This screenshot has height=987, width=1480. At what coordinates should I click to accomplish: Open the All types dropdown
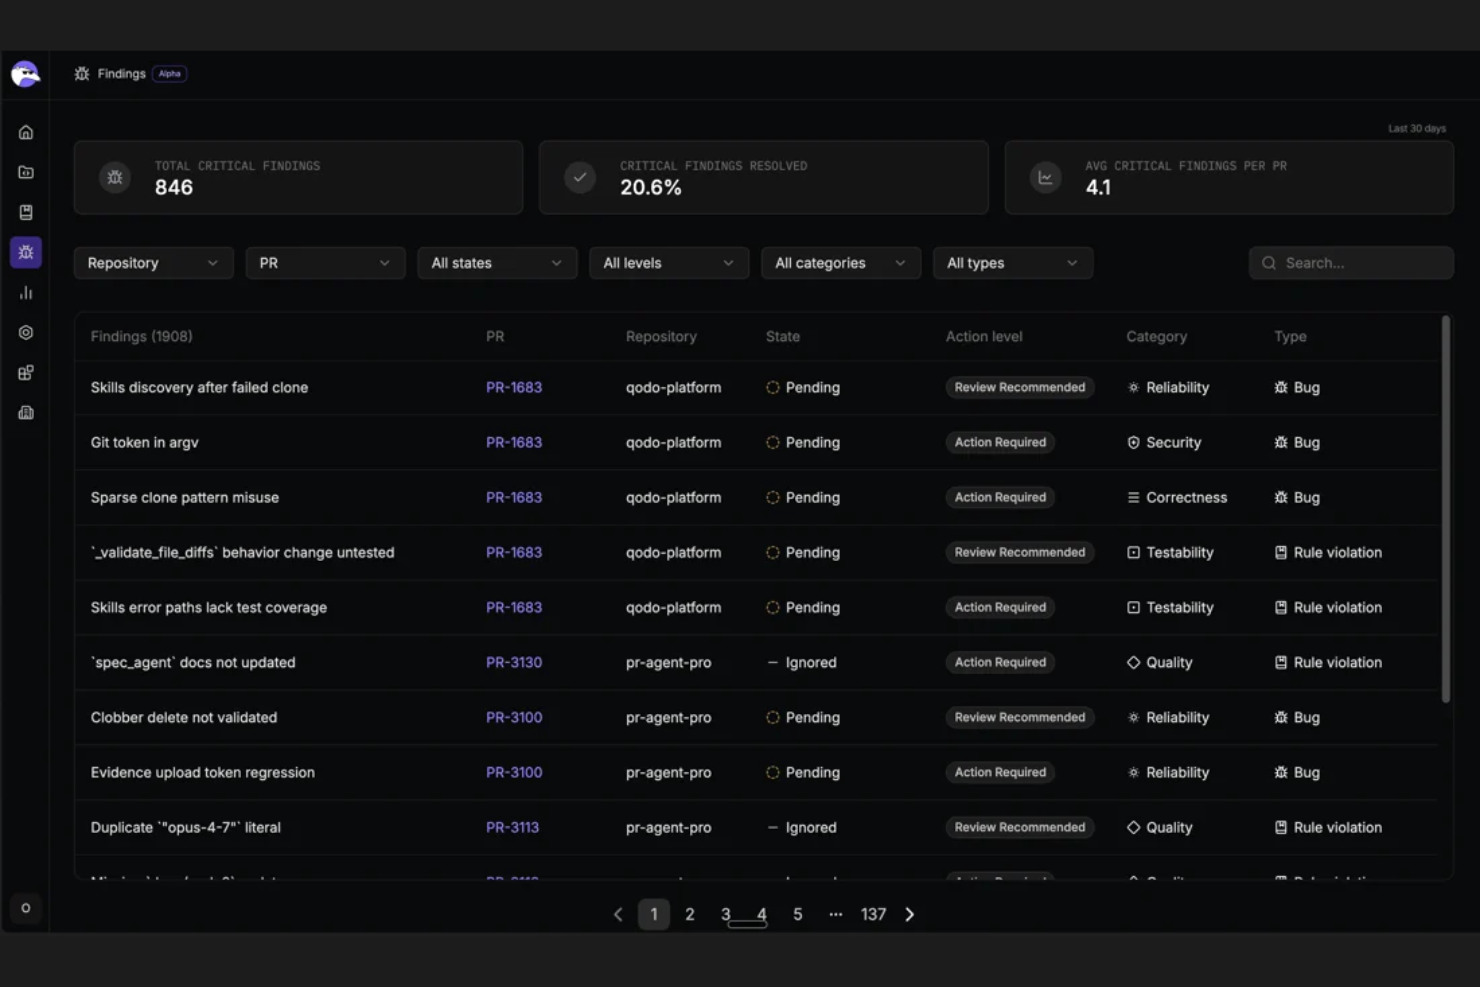[1013, 263]
